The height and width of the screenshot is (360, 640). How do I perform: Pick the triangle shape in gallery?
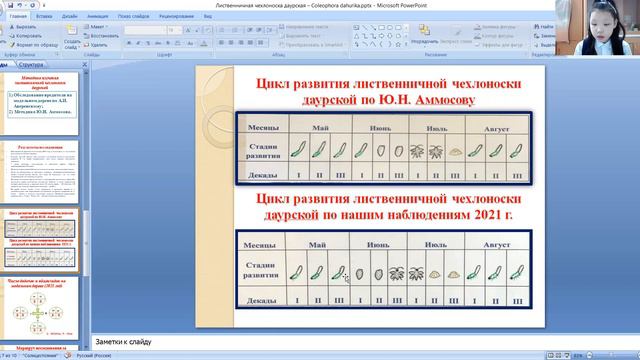click(356, 36)
